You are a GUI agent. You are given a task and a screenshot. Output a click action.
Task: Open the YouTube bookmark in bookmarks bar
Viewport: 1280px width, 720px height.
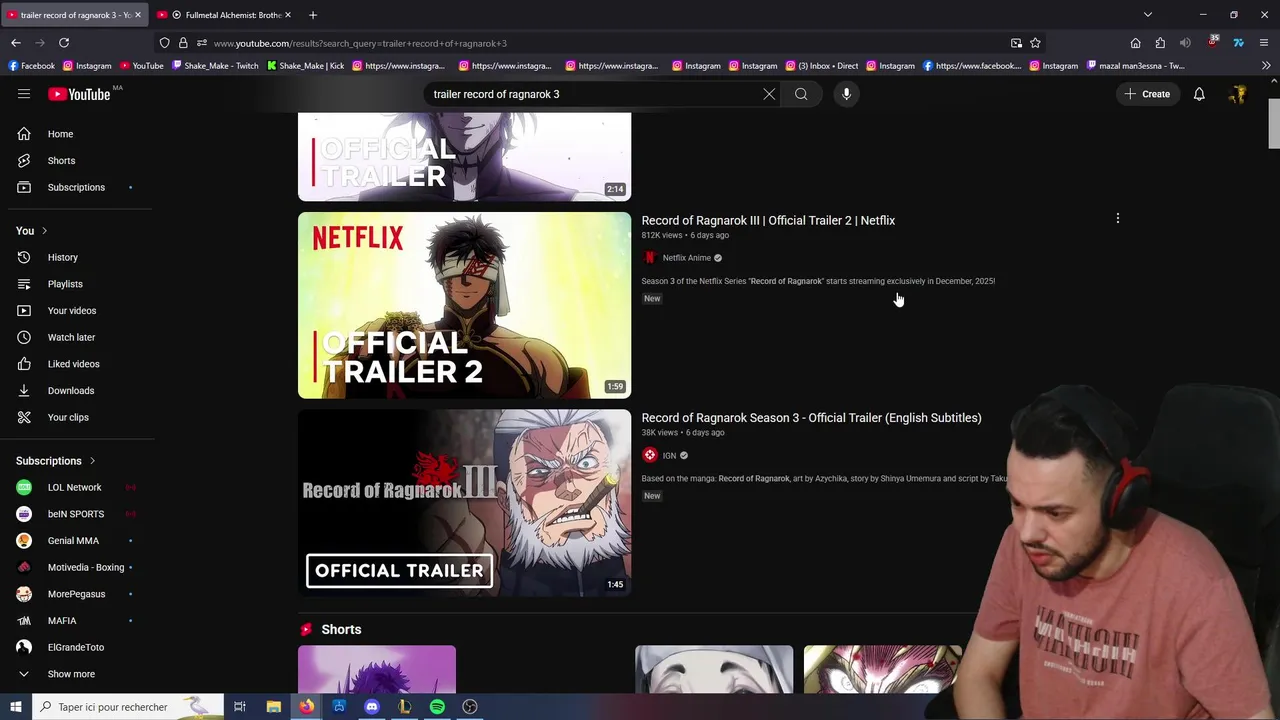pos(141,66)
